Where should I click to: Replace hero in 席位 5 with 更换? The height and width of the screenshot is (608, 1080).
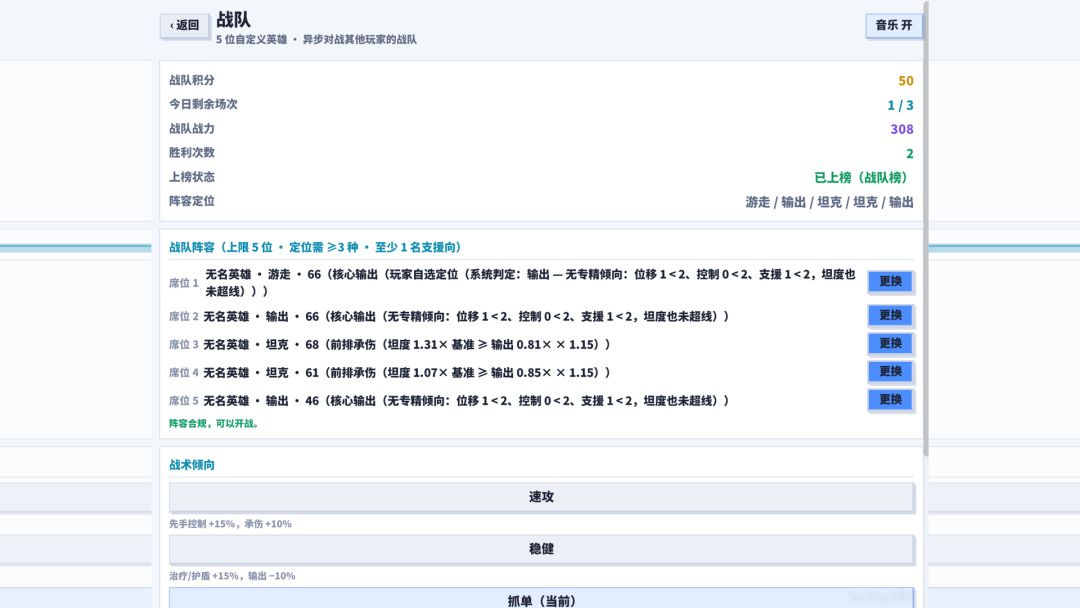pyautogui.click(x=890, y=400)
